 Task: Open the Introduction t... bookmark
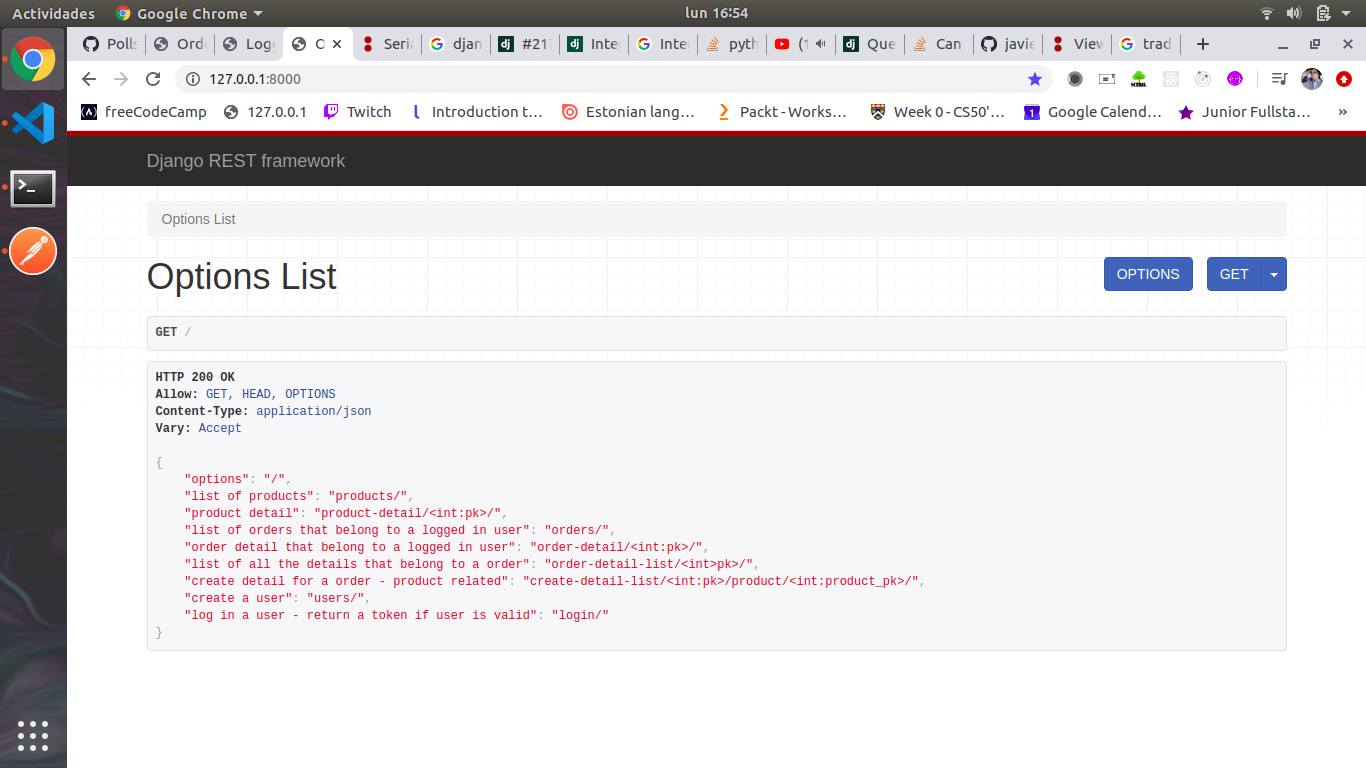476,112
